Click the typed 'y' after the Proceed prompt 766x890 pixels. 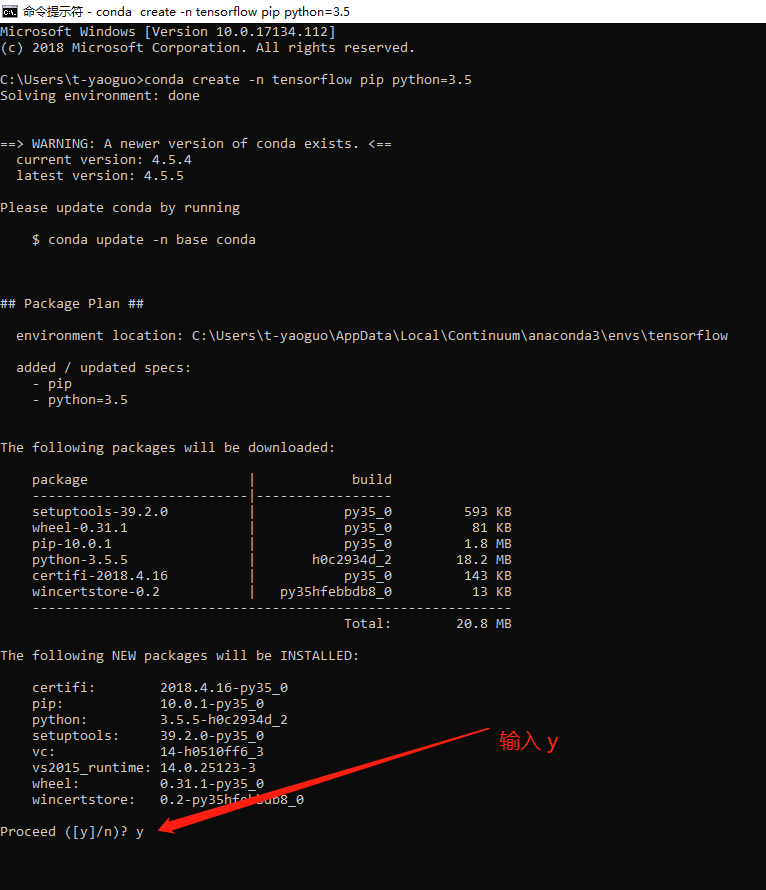[140, 832]
